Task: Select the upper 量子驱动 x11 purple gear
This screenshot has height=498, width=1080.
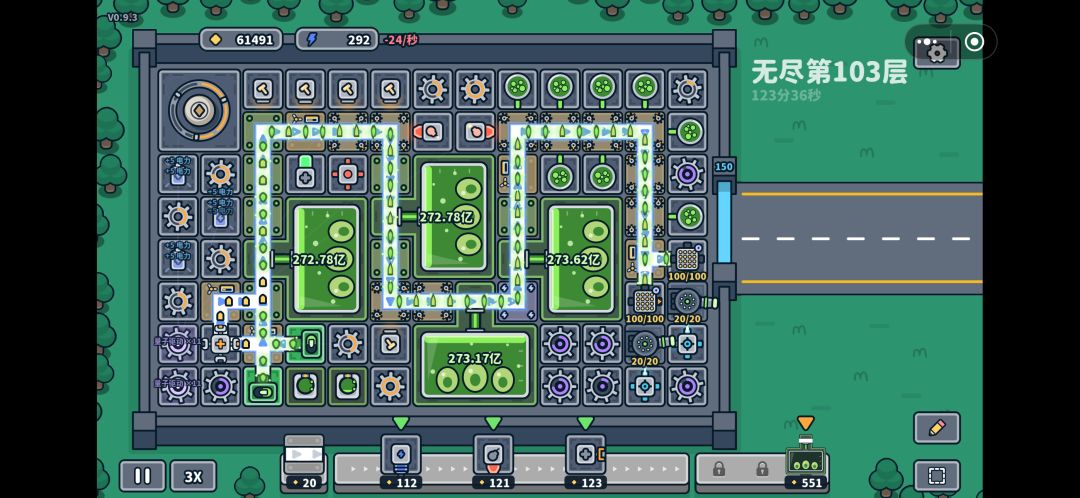Action: click(x=178, y=343)
